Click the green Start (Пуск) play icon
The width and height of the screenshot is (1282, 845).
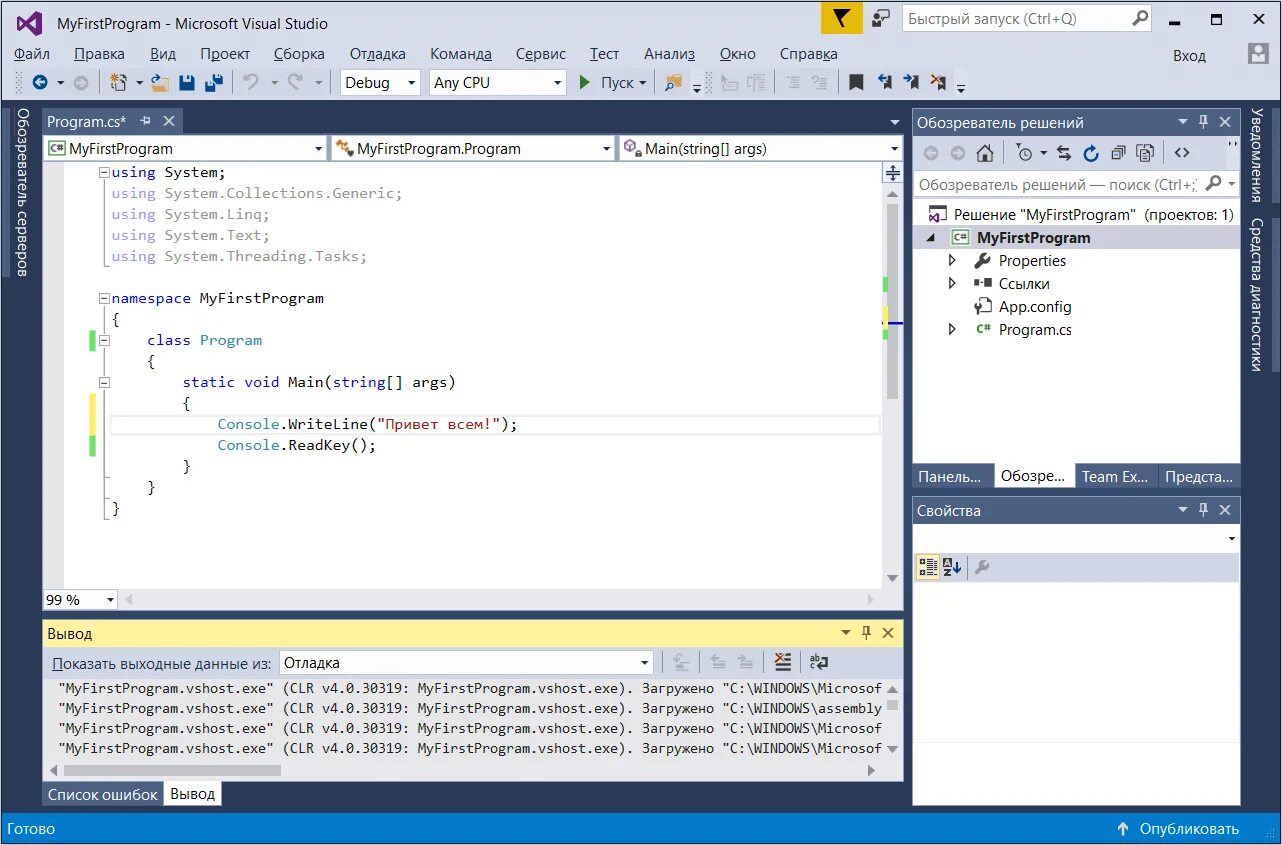(585, 83)
